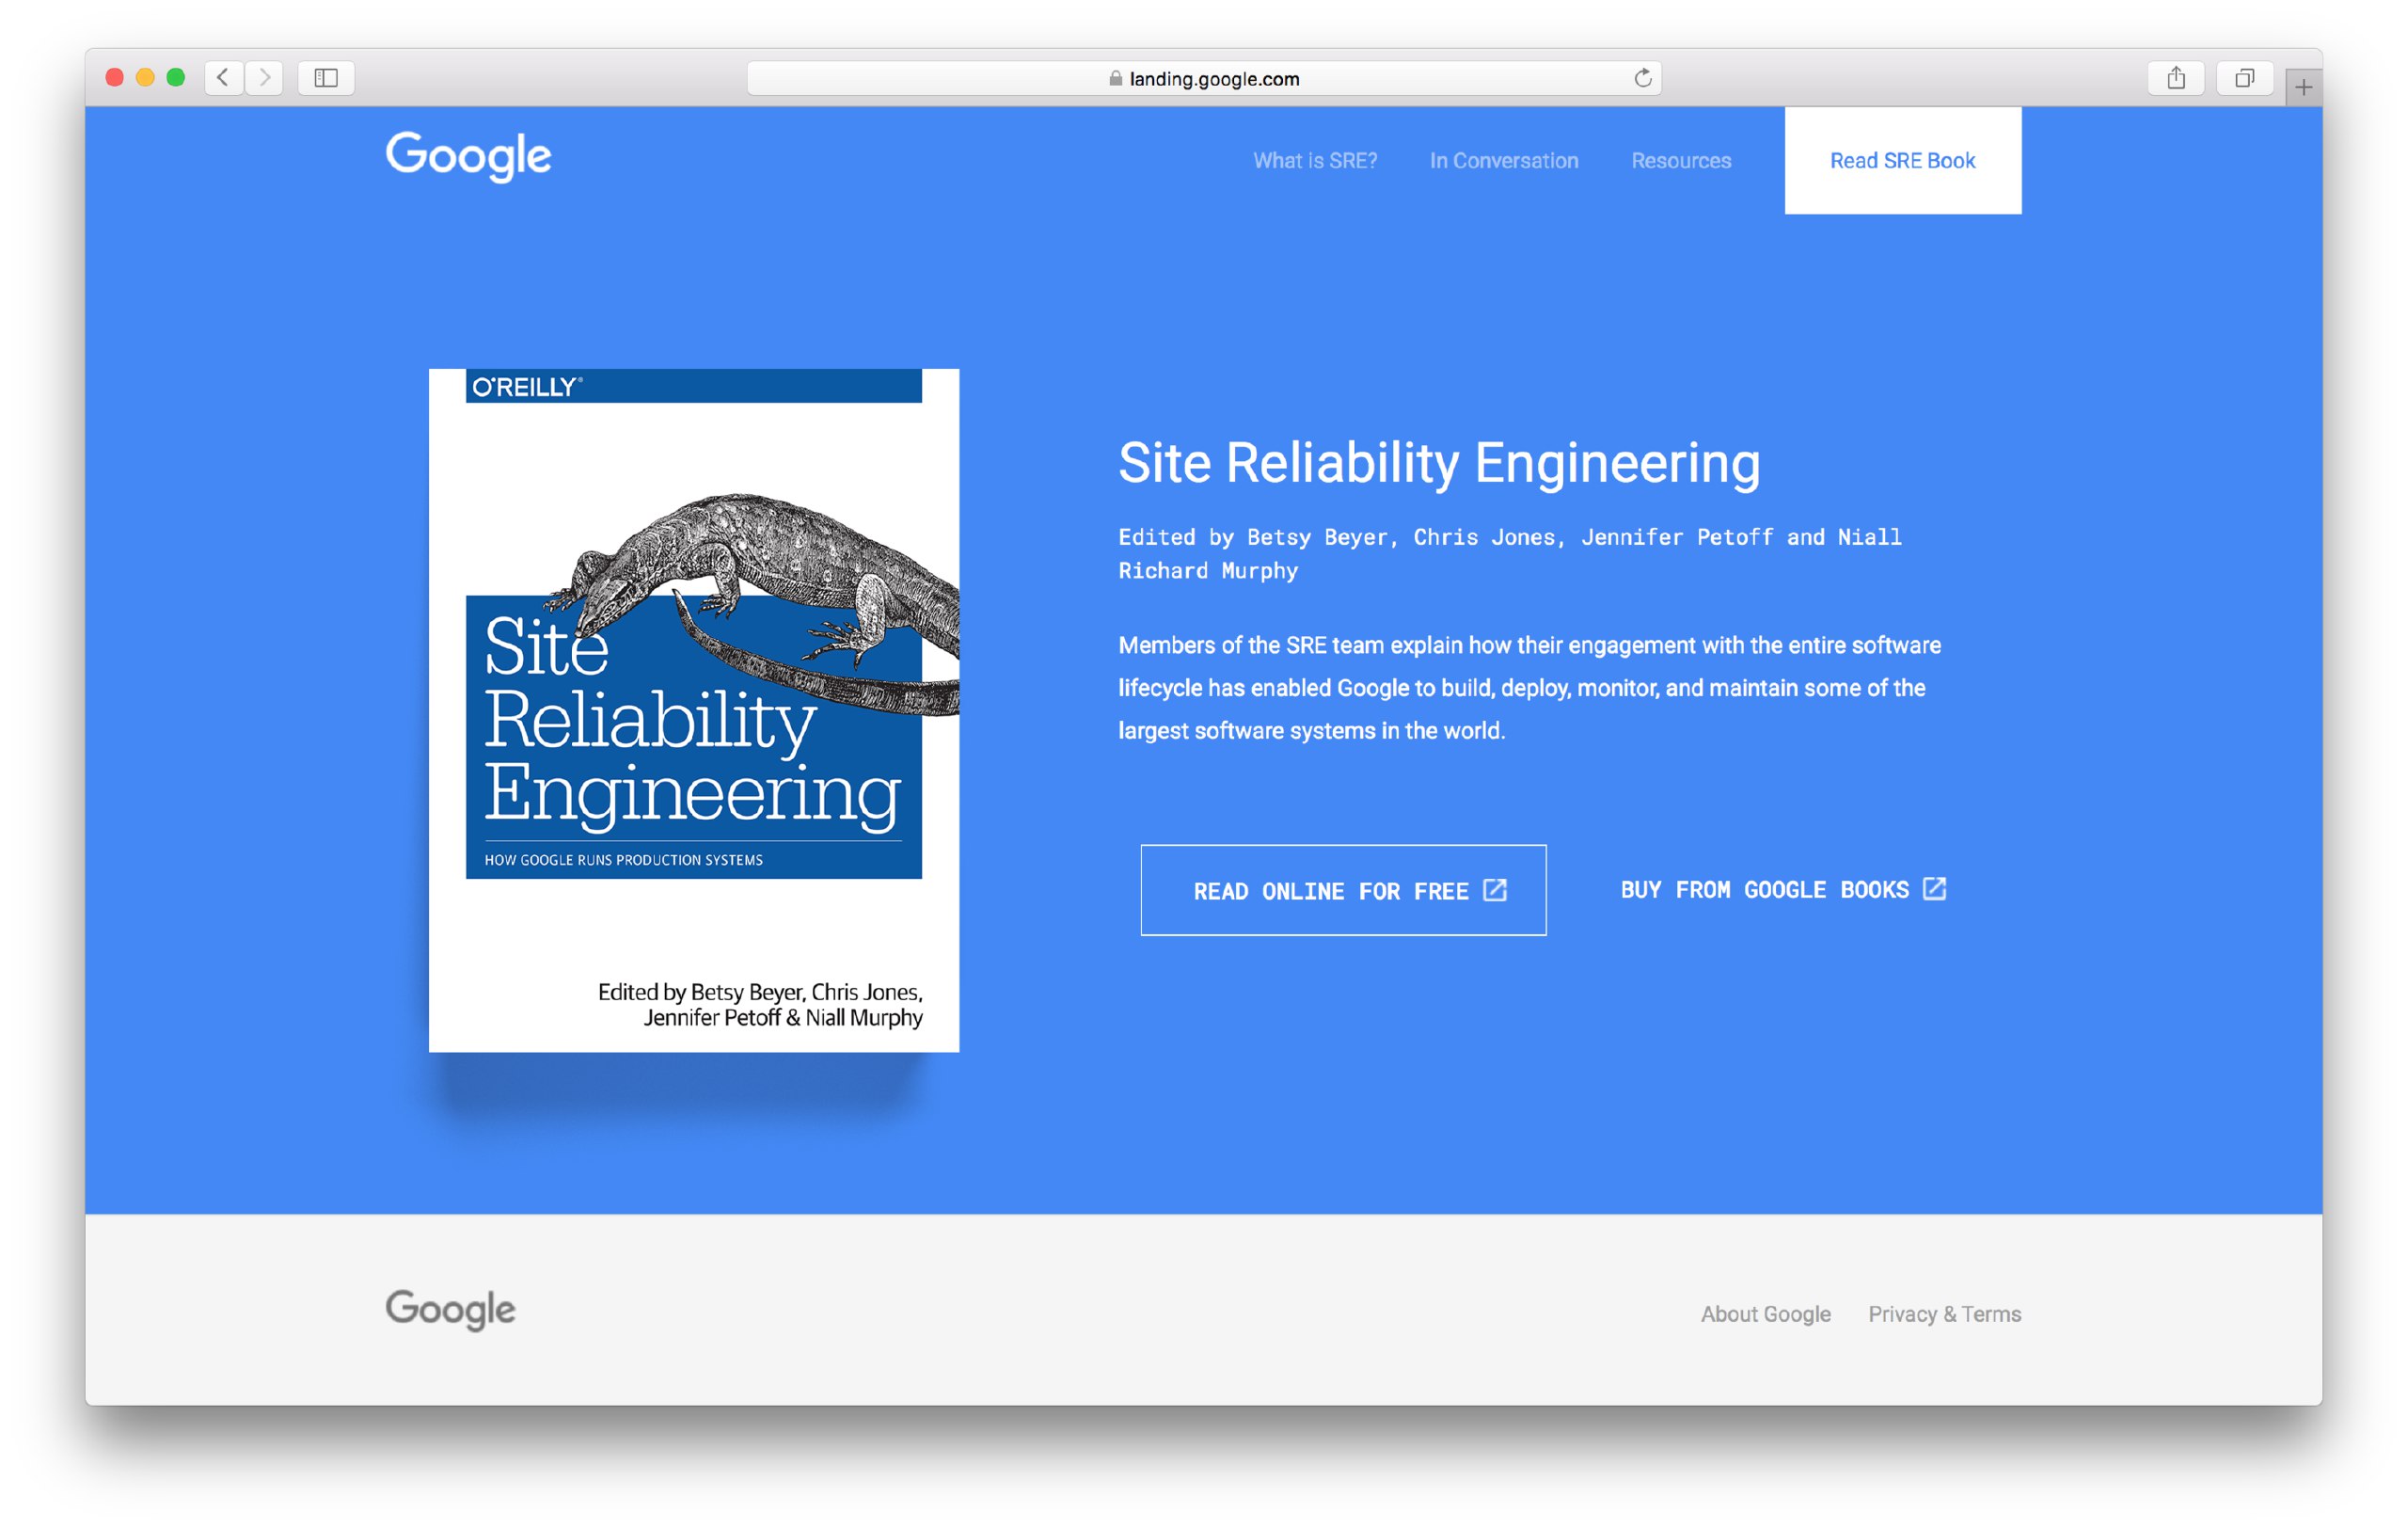This screenshot has height=1528, width=2408.
Task: Click READ ONLINE FOR FREE button
Action: point(1343,890)
